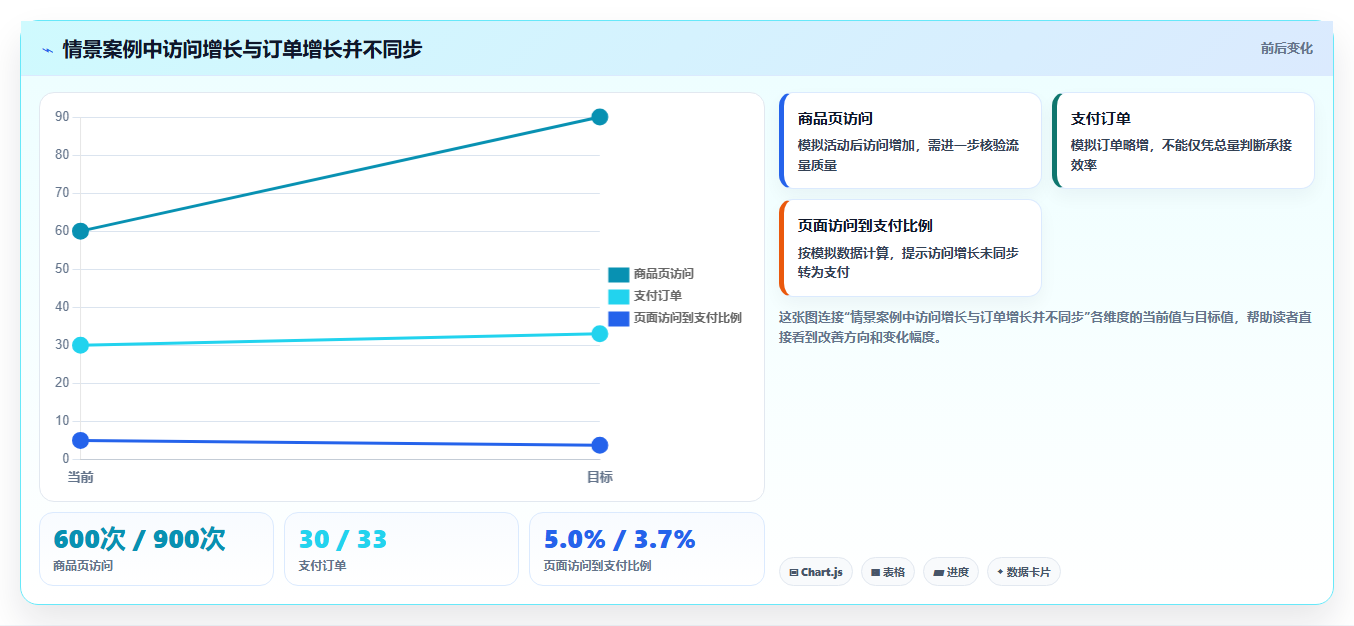Click text 按模拟数据计算，提示访问增长未同步转为支付
Image resolution: width=1354 pixels, height=626 pixels.
click(908, 263)
